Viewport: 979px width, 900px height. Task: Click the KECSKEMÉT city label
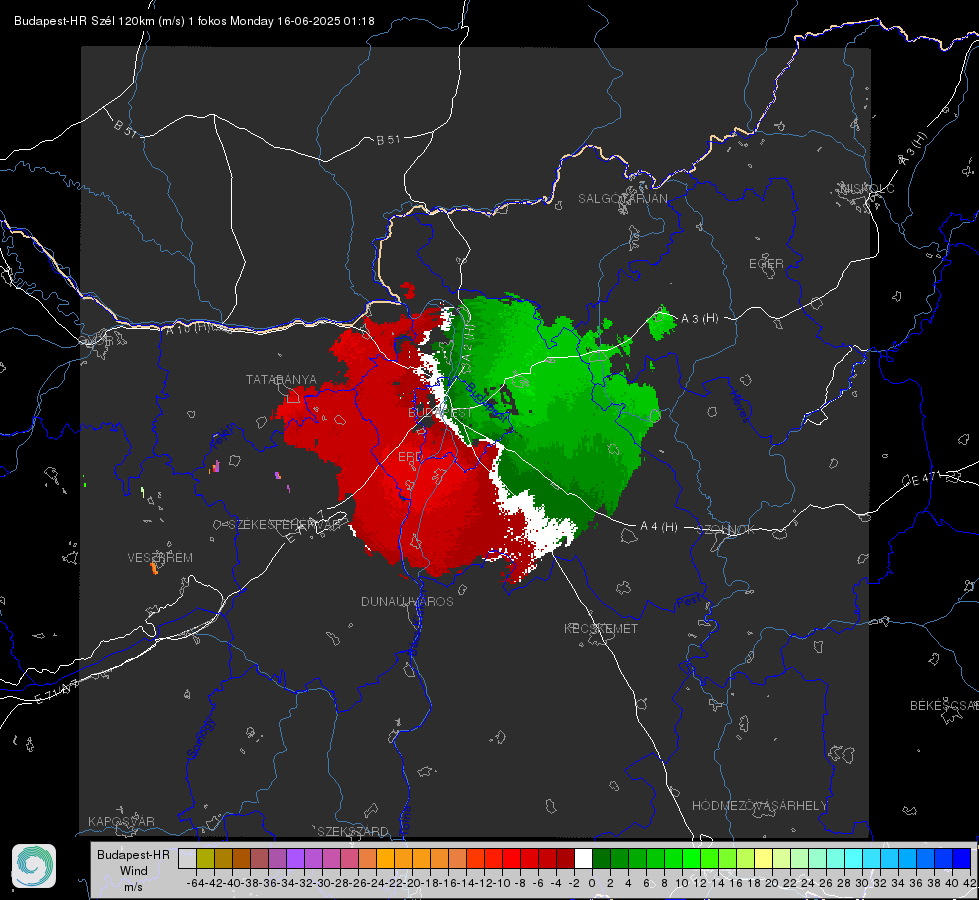point(601,628)
